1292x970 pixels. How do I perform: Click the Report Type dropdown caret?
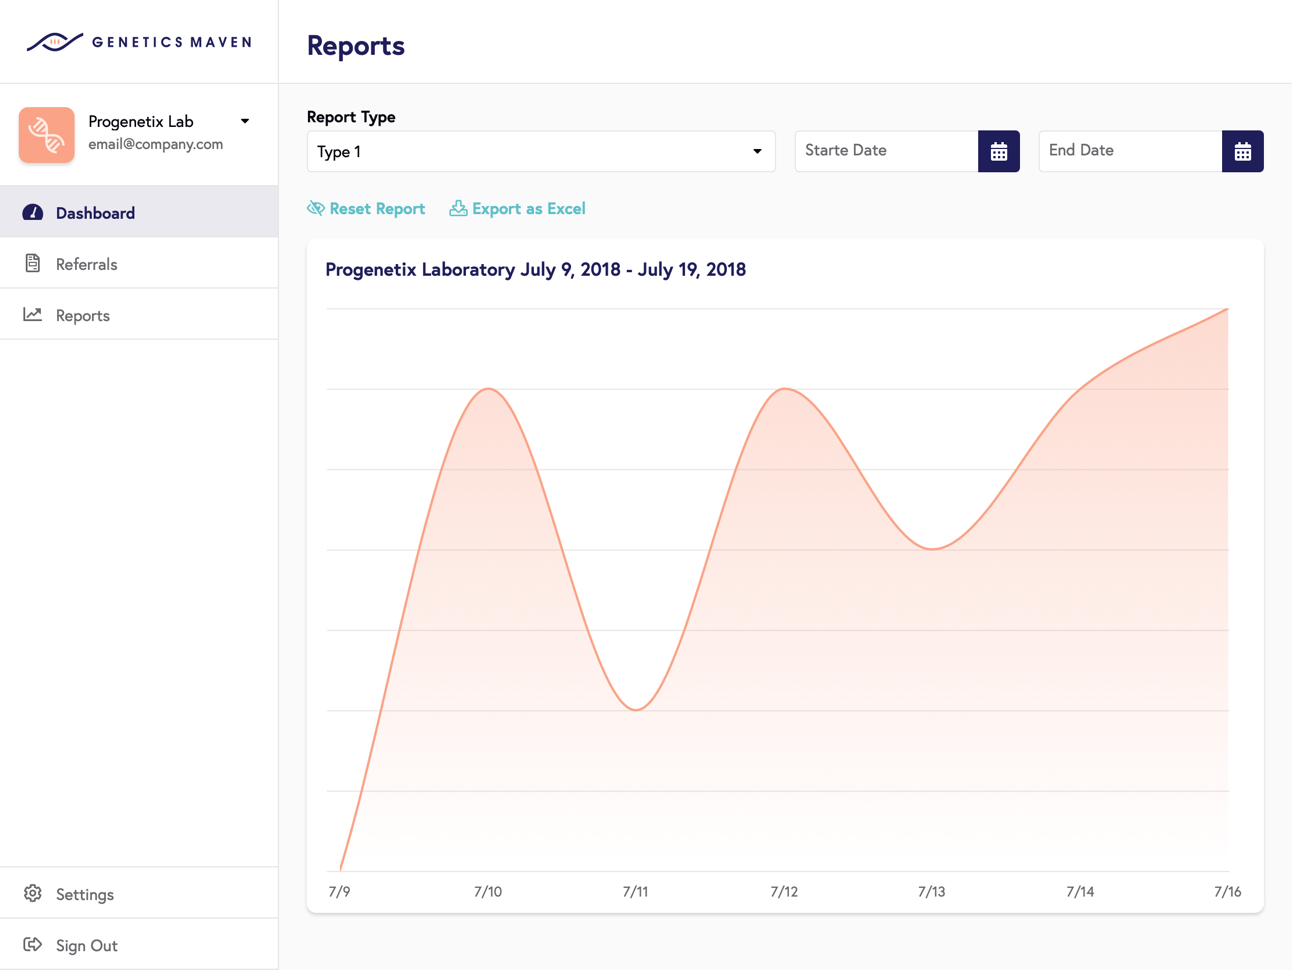[x=757, y=152]
